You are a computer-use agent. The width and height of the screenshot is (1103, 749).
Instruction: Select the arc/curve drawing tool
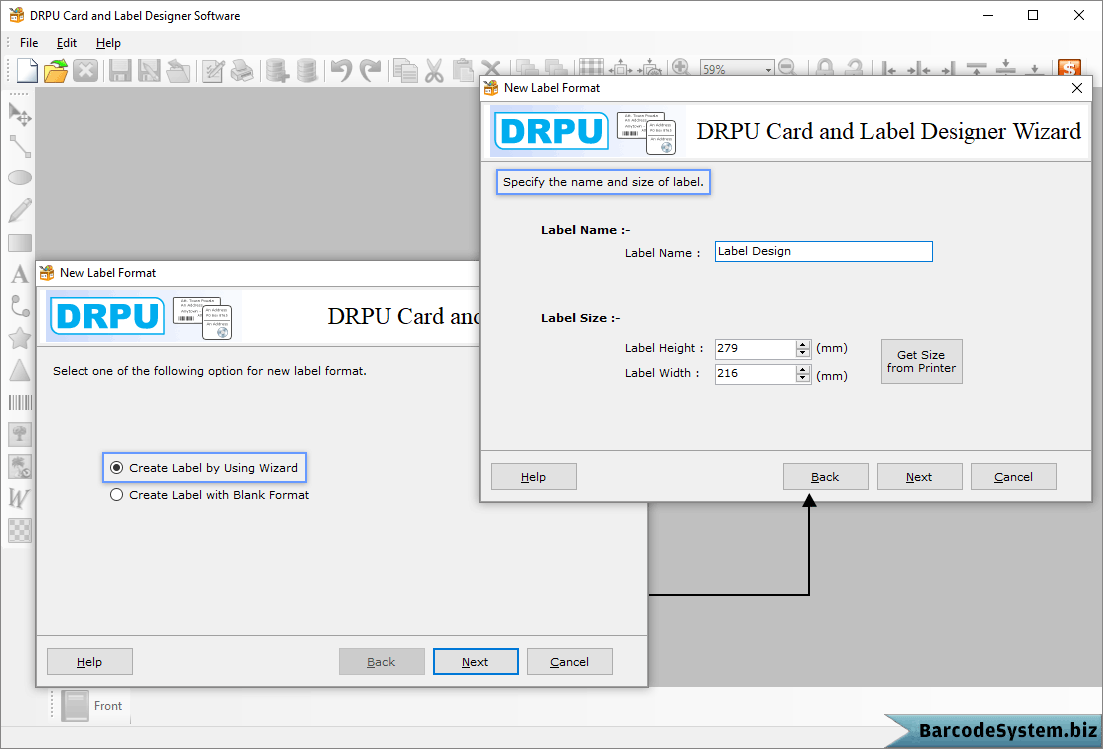coord(20,306)
